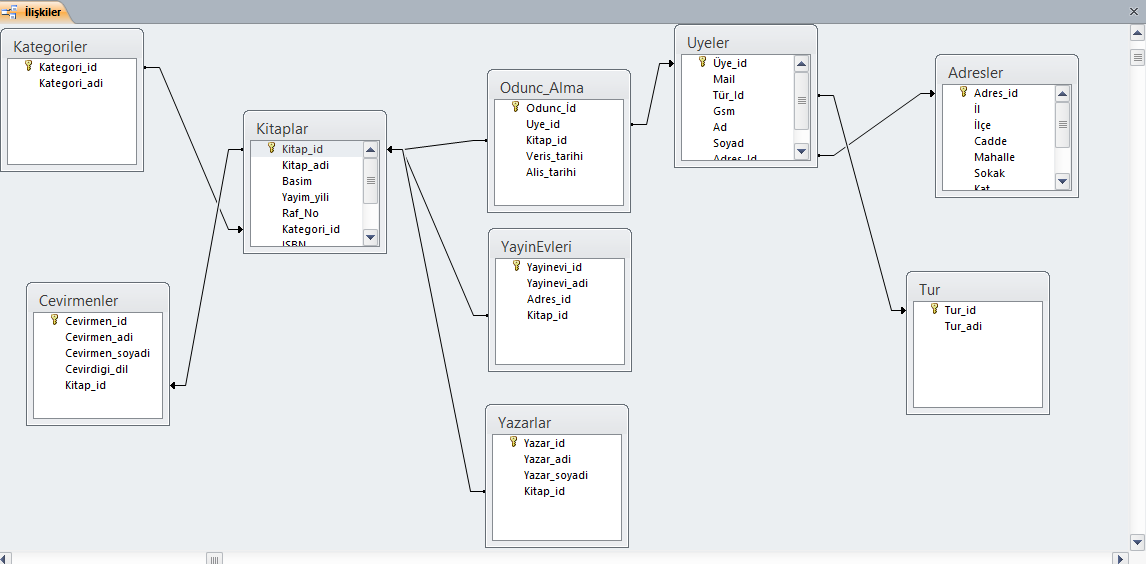Select Cevirdigi_dil field in Cevirmenler table
Viewport: 1146px width, 564px height.
coord(96,369)
